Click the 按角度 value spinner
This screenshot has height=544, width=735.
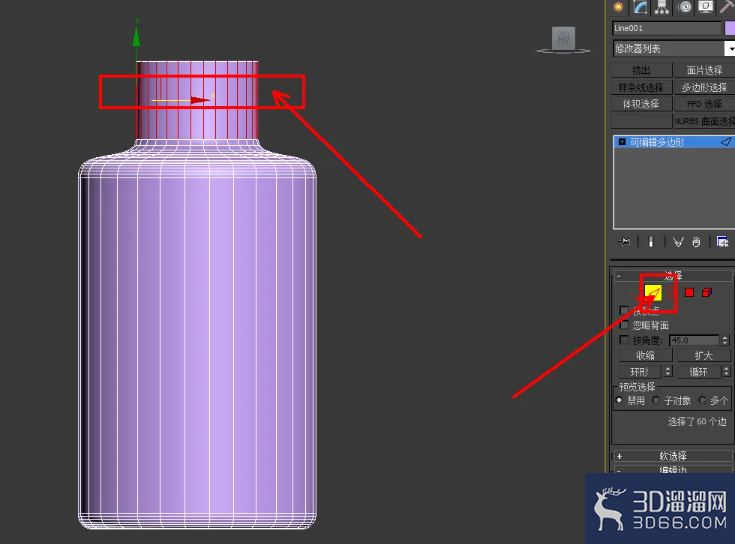coord(725,340)
